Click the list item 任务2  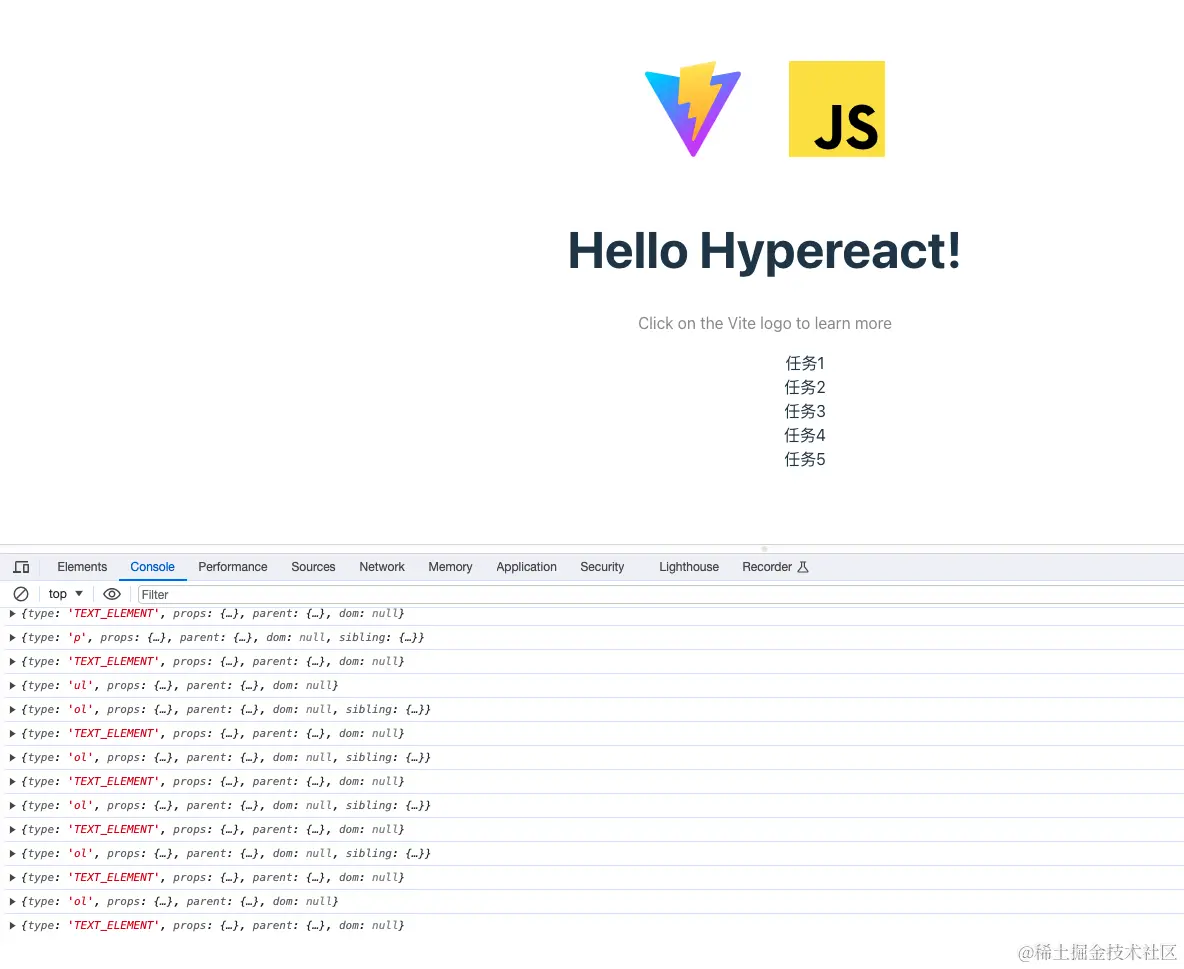pyautogui.click(x=805, y=387)
